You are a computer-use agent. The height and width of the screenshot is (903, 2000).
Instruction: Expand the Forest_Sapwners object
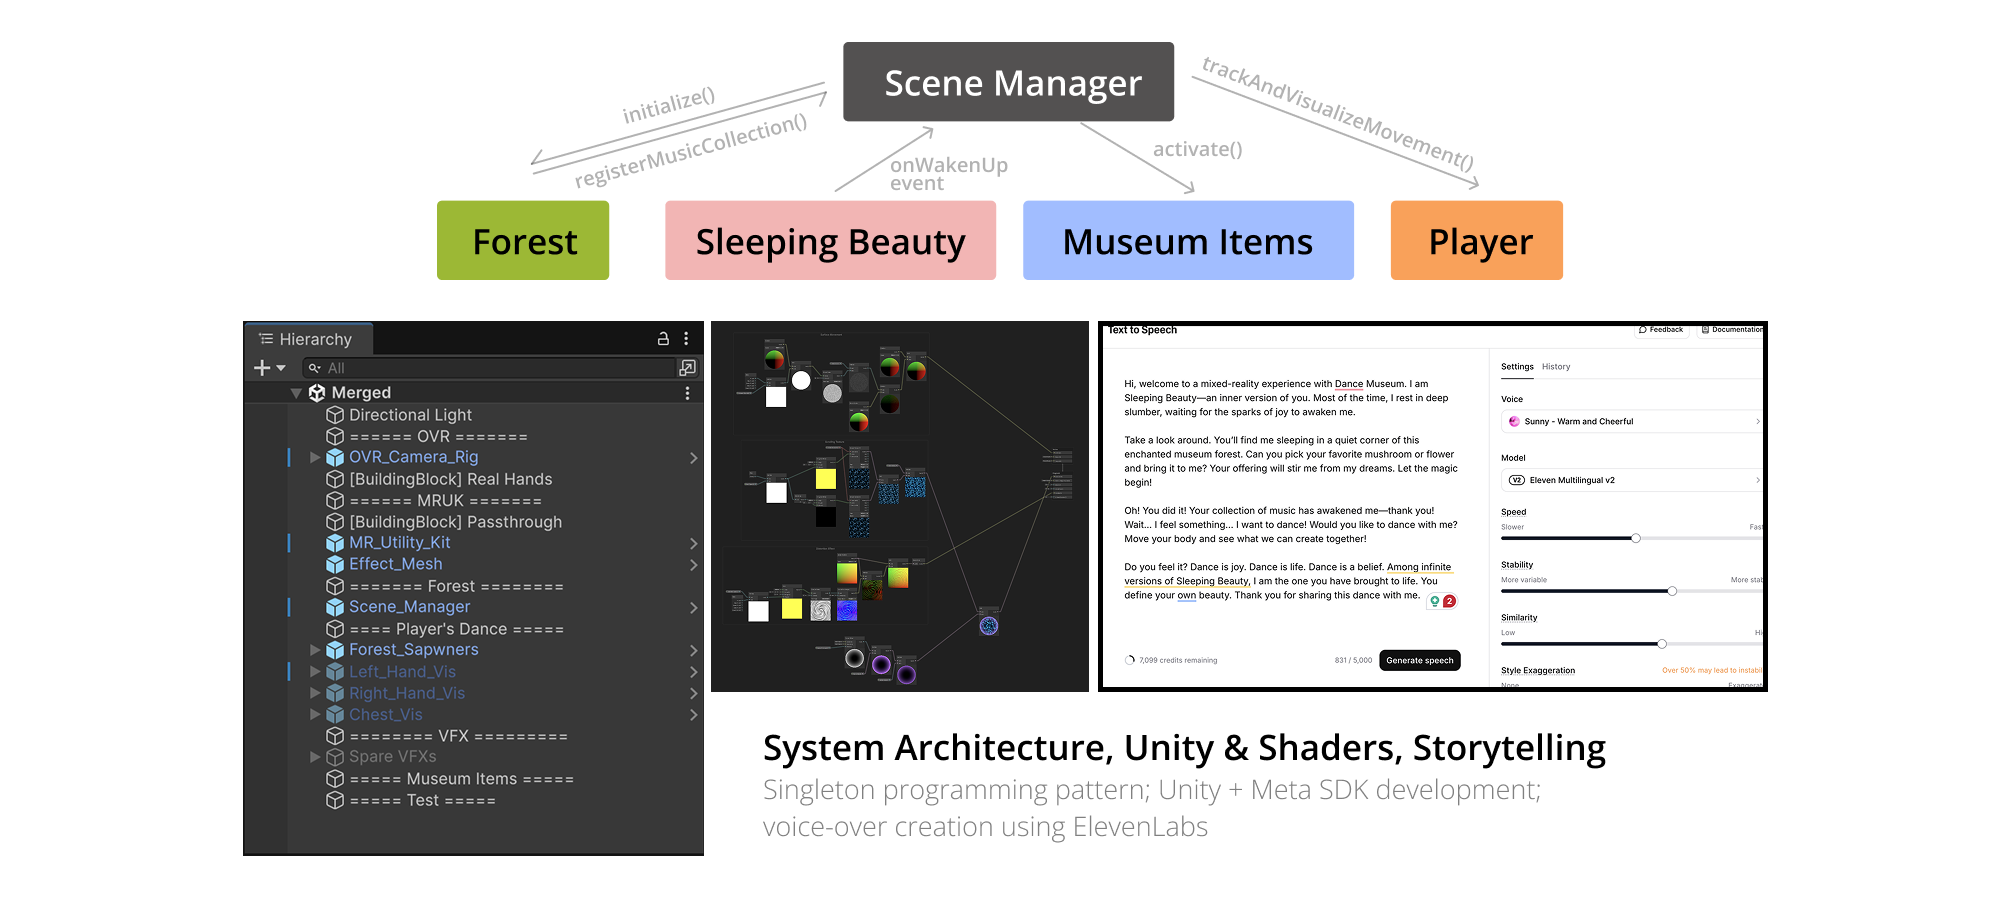(x=315, y=650)
